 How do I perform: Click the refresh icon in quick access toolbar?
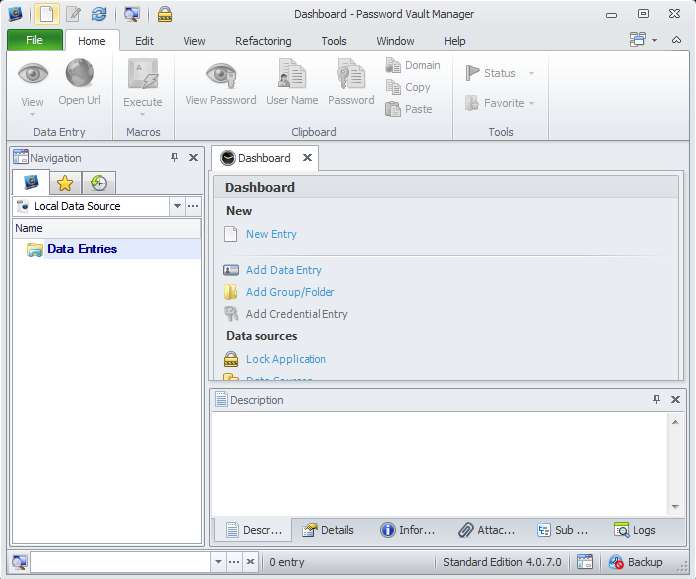[x=99, y=14]
